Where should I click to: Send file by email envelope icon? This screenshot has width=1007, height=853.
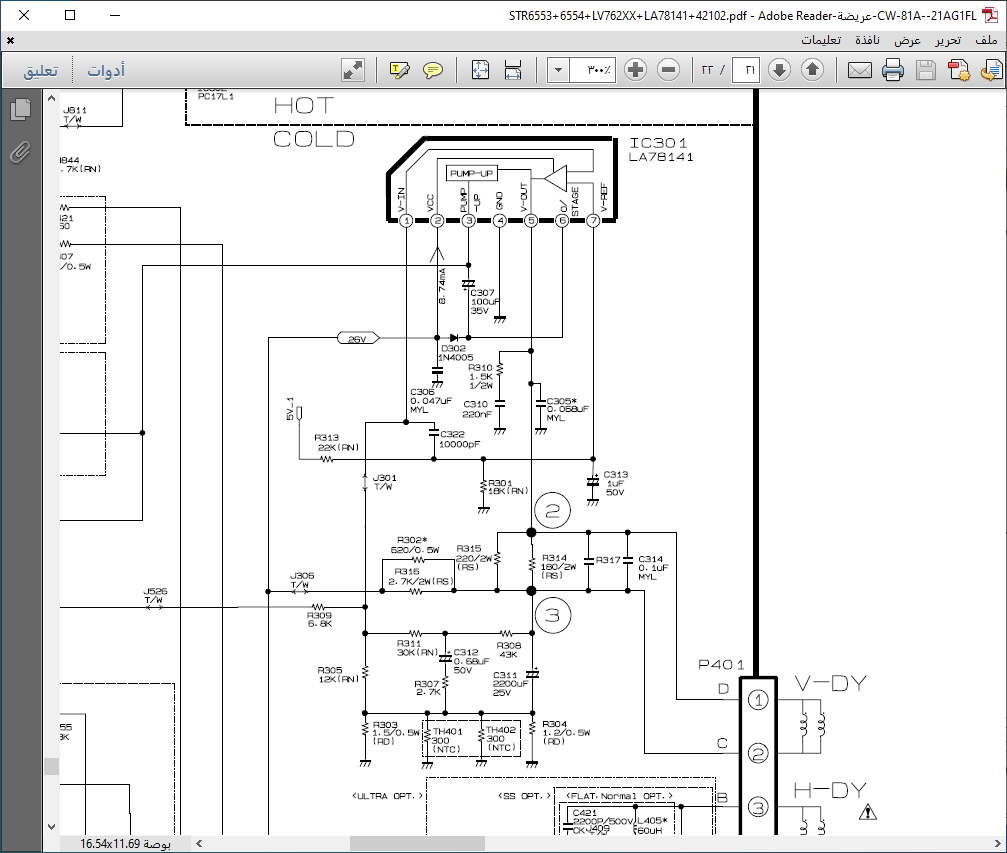click(x=859, y=69)
